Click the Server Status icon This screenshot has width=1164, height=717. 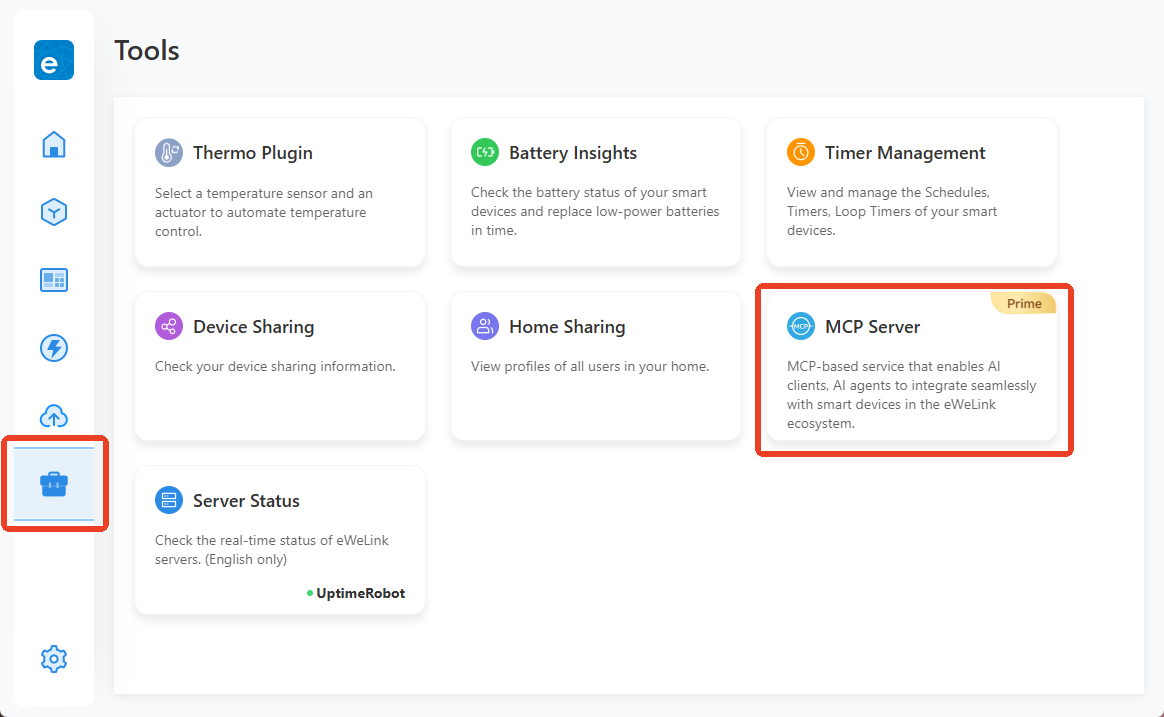point(169,501)
